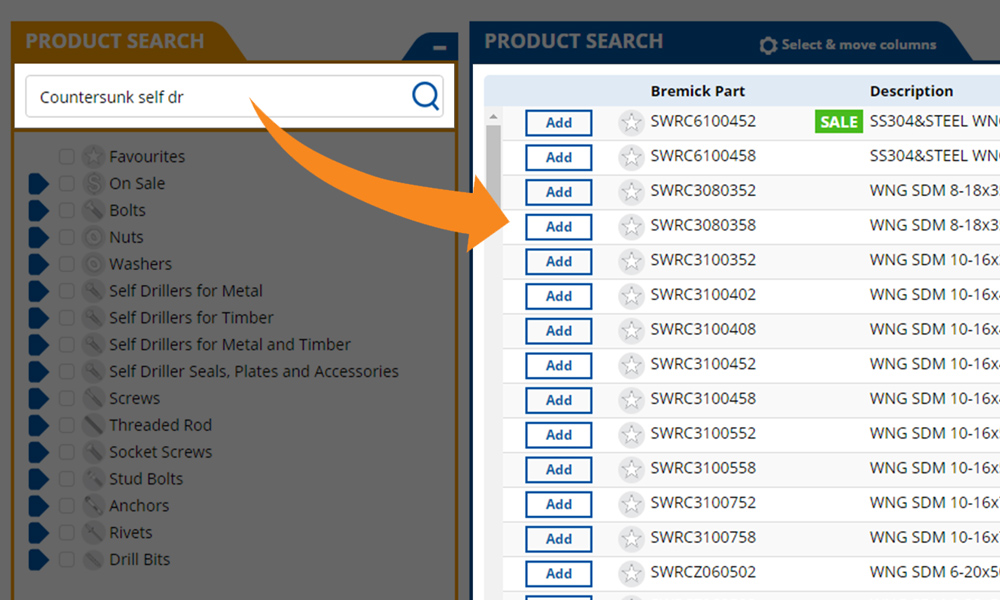Click the Washers category icon

(x=93, y=265)
